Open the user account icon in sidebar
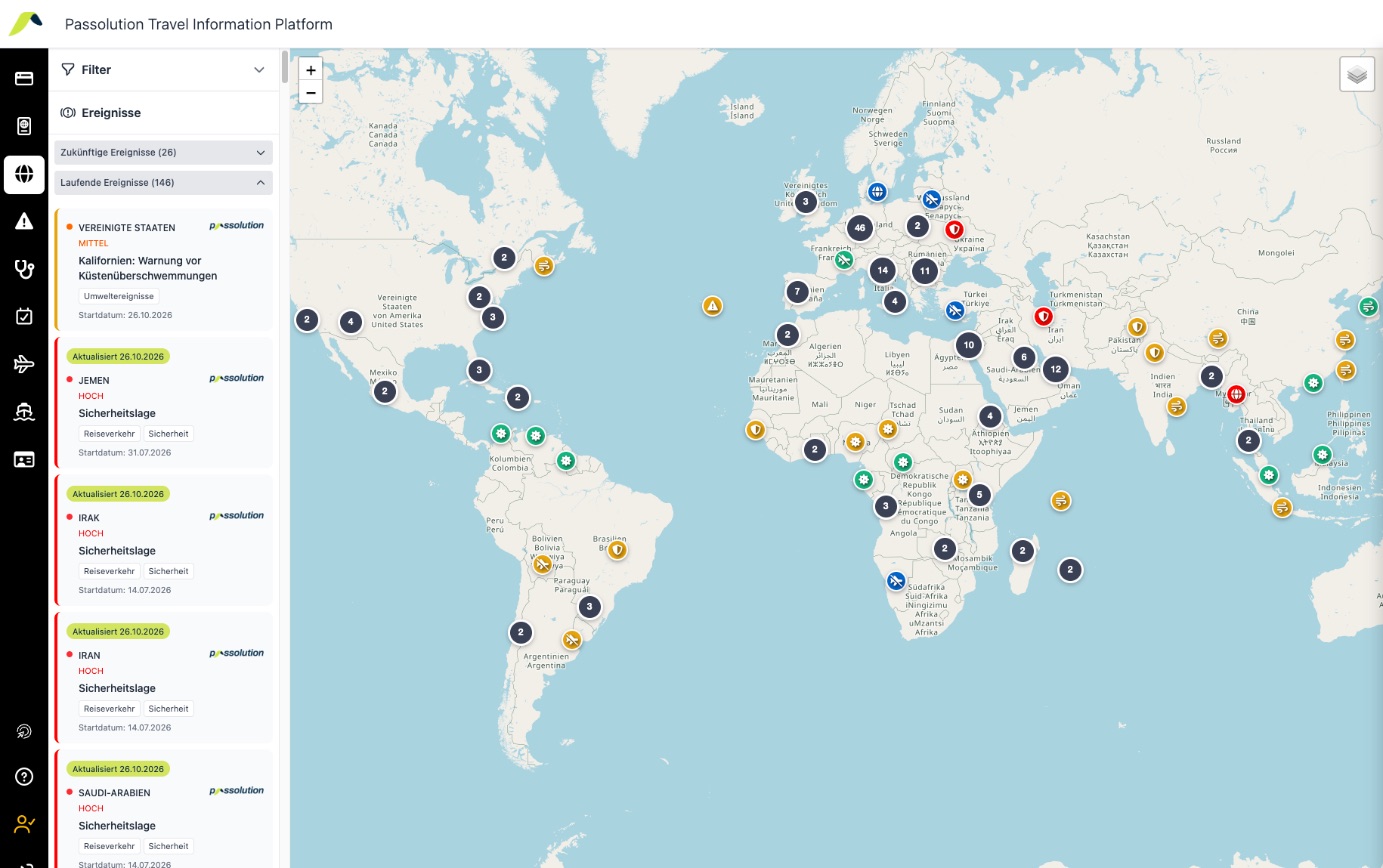Image resolution: width=1383 pixels, height=868 pixels. point(24,824)
